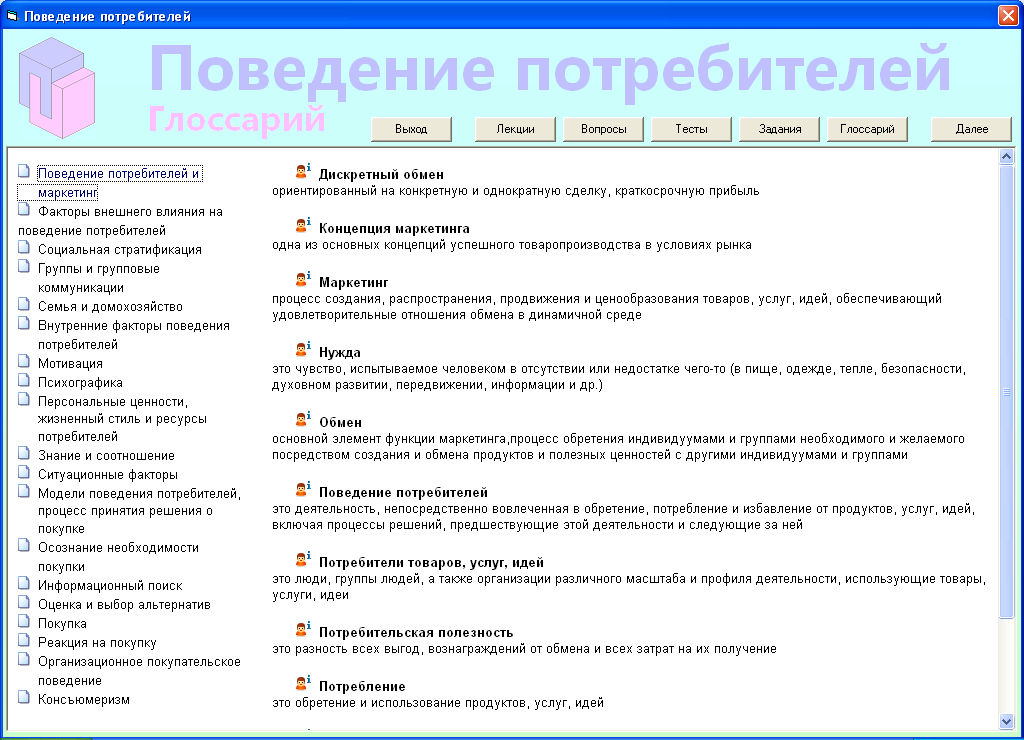This screenshot has width=1024, height=740.
Task: Click the page icon beside 'Знание и соотношение'
Action: pos(24,453)
